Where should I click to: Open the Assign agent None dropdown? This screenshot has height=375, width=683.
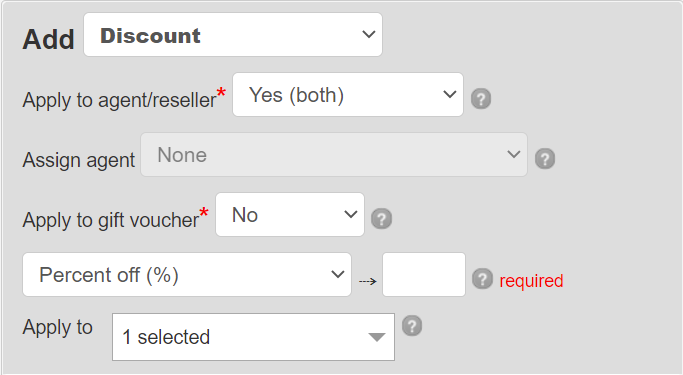point(334,155)
